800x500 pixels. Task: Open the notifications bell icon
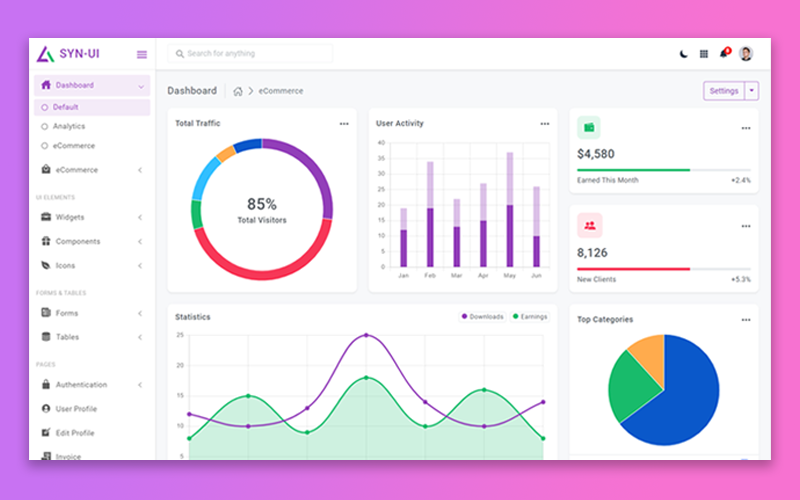[x=724, y=54]
